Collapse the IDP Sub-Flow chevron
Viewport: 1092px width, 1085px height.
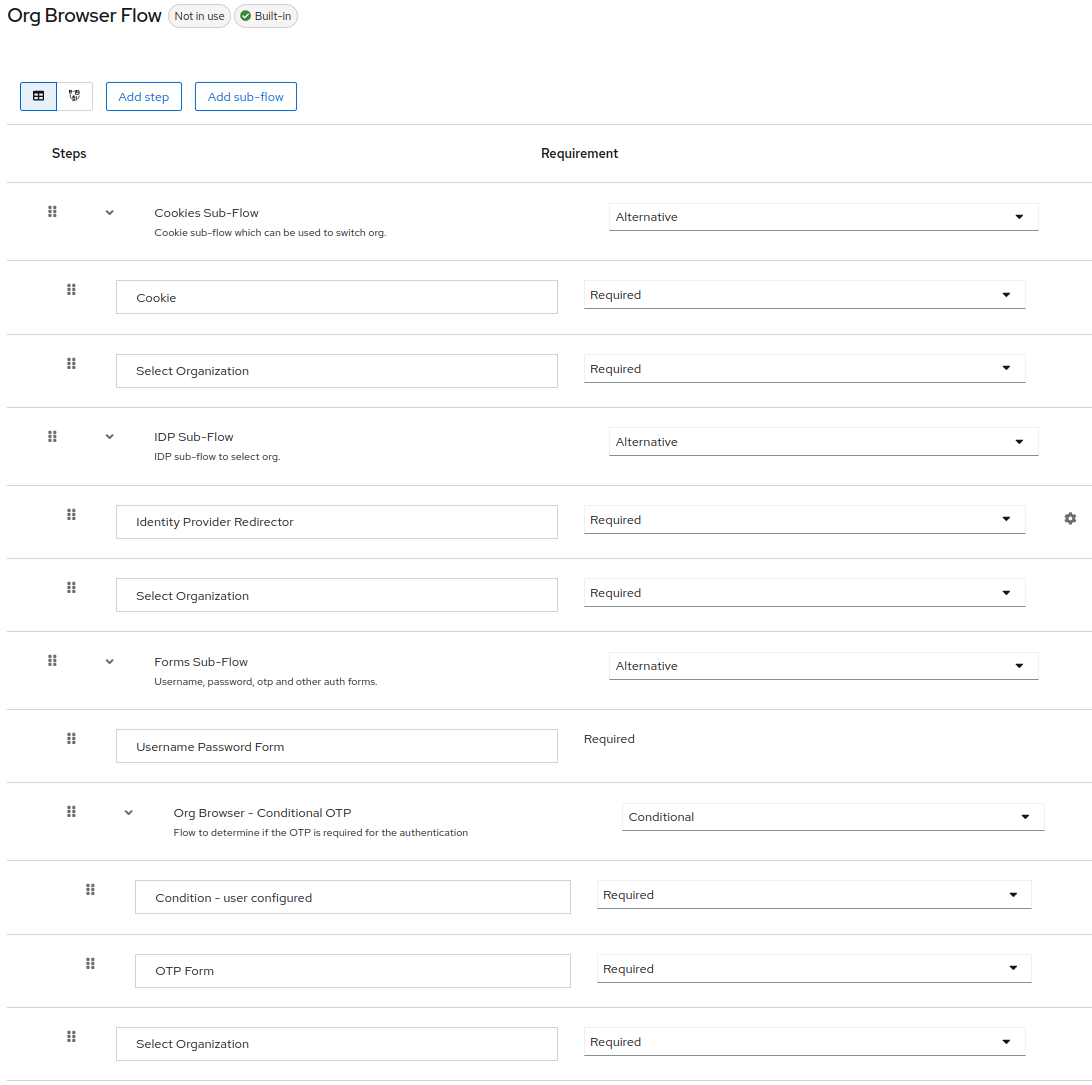pos(109,436)
